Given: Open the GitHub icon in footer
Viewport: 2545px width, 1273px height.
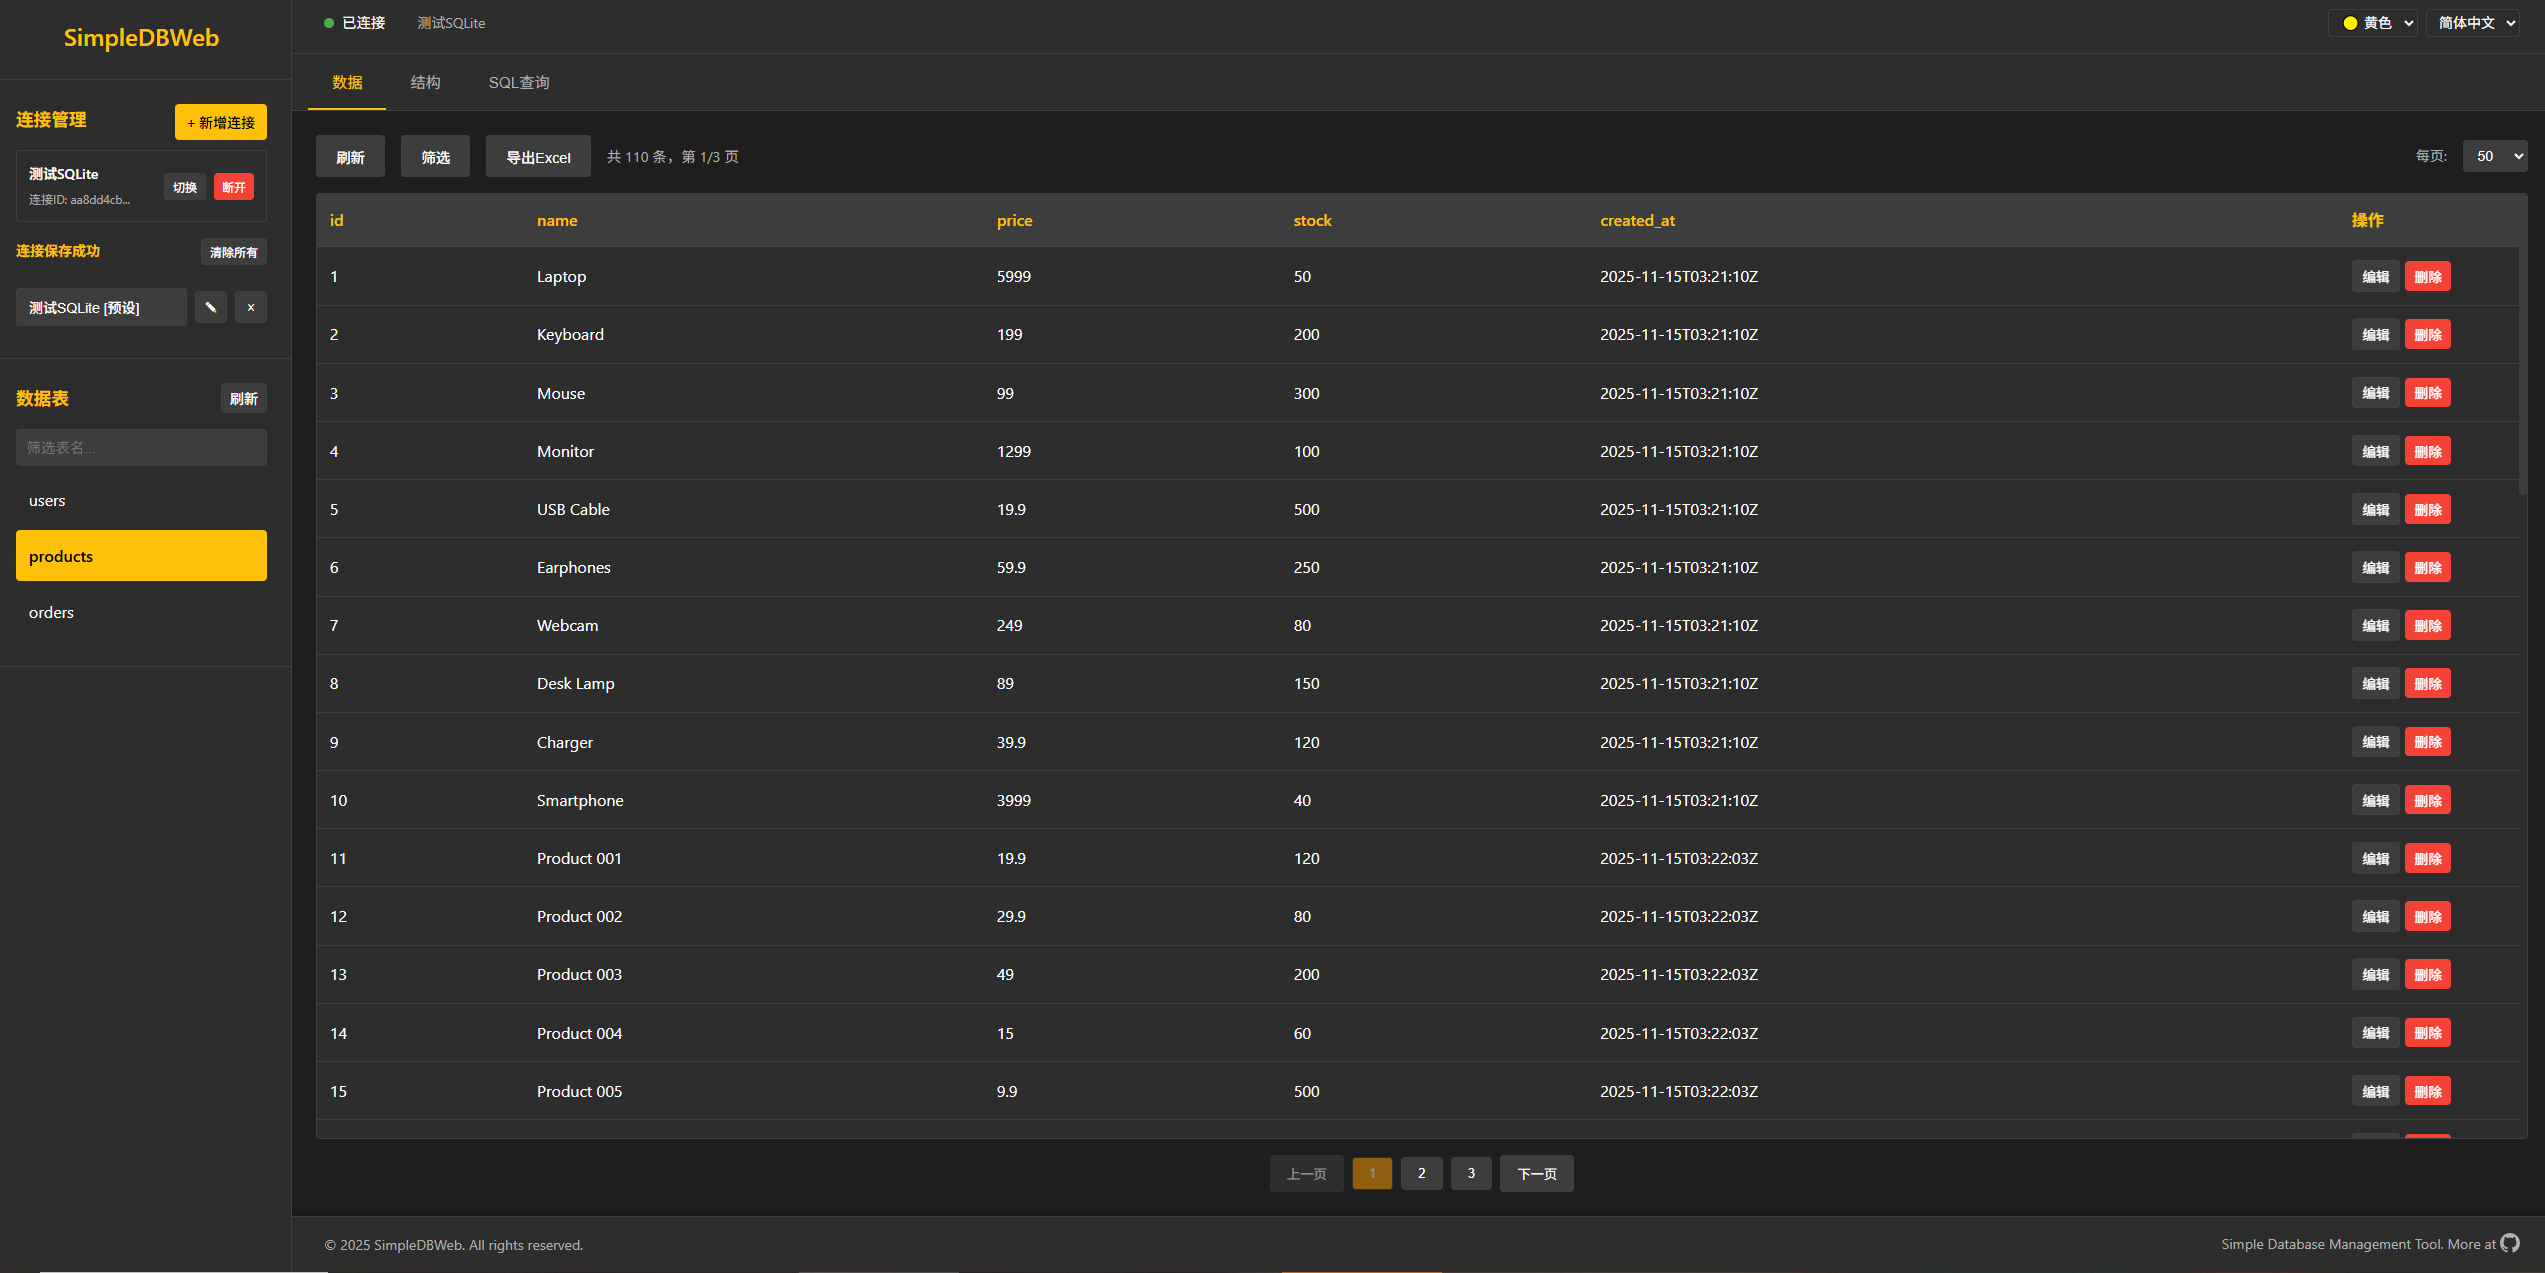Looking at the screenshot, I should (2510, 1243).
